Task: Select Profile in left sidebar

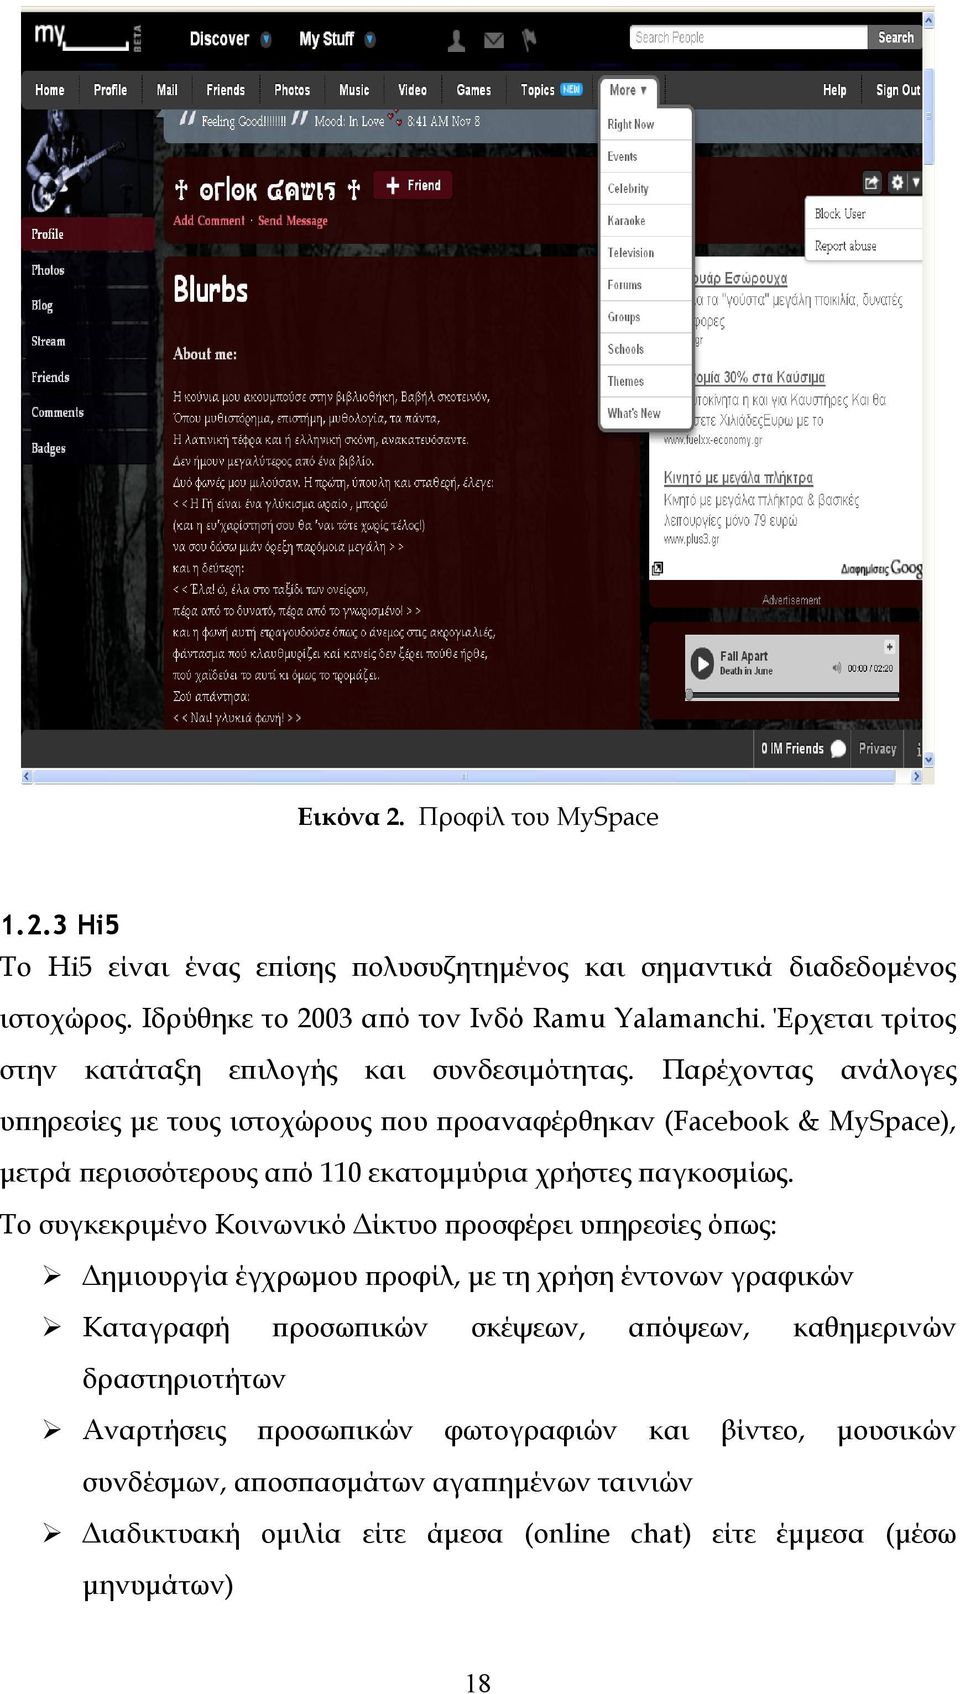Action: [x=88, y=234]
